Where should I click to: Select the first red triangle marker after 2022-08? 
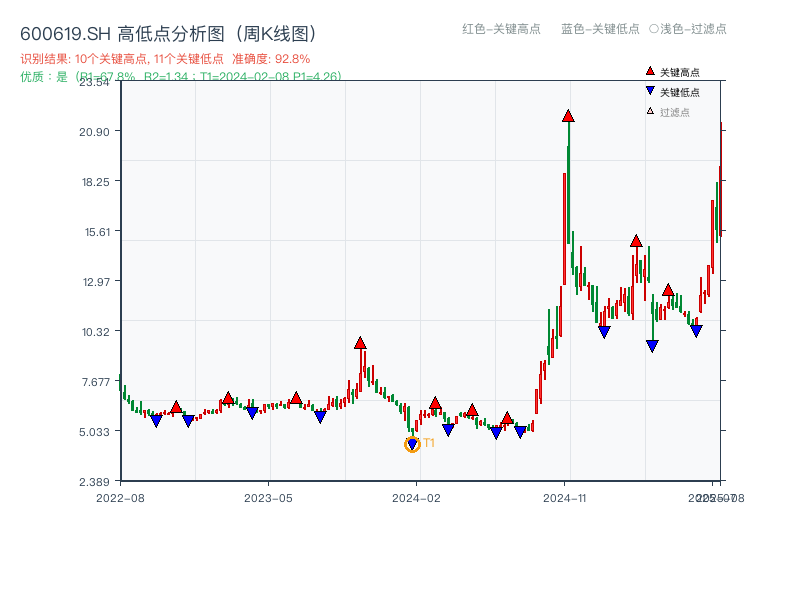click(176, 407)
